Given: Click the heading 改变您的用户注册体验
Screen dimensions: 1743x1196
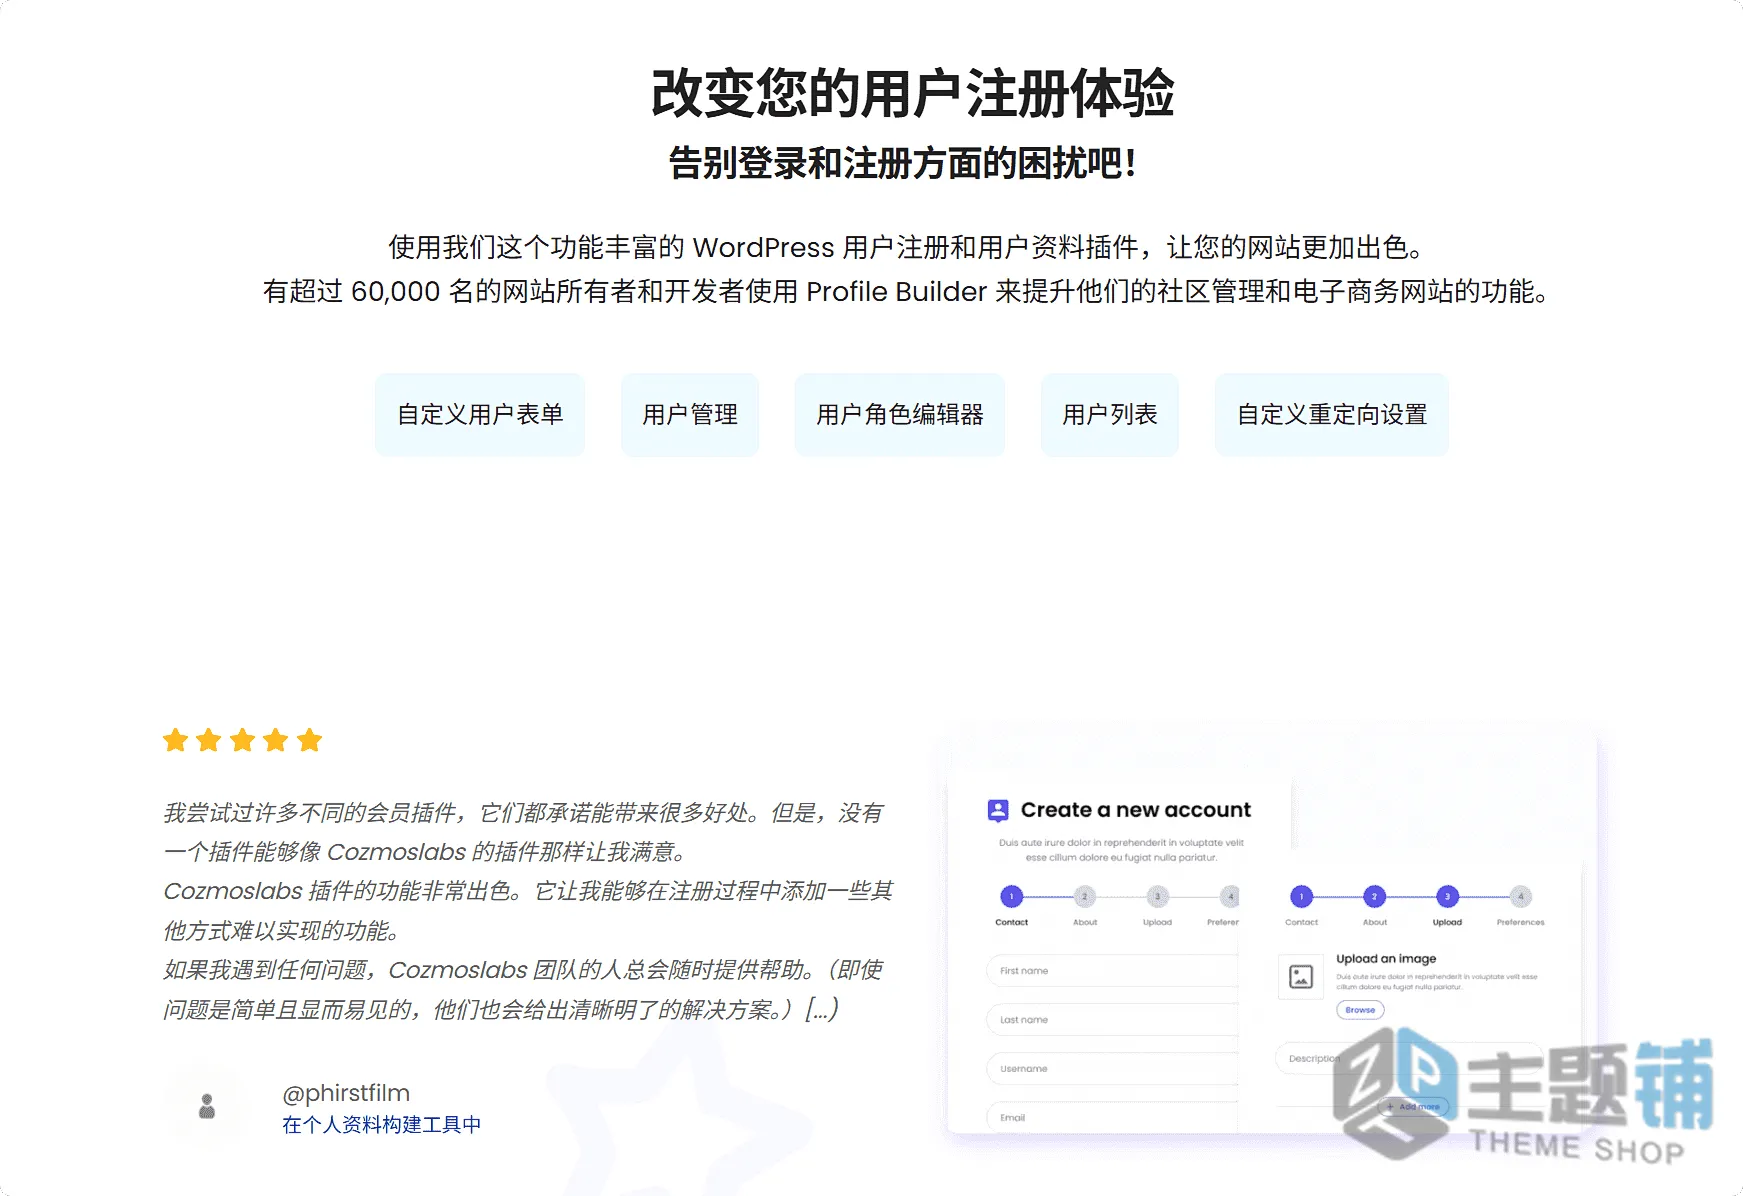Looking at the screenshot, I should point(912,94).
